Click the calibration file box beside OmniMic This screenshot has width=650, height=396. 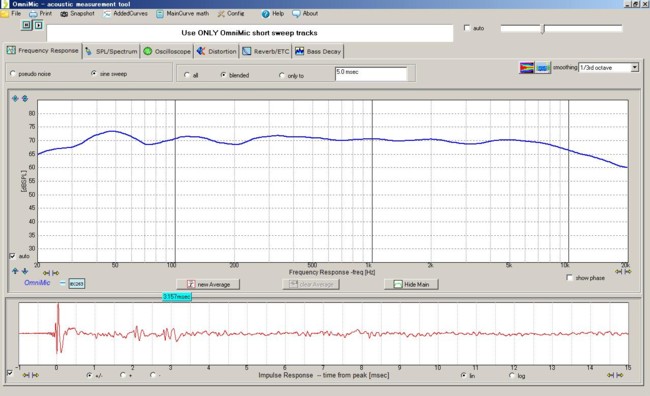tap(77, 284)
